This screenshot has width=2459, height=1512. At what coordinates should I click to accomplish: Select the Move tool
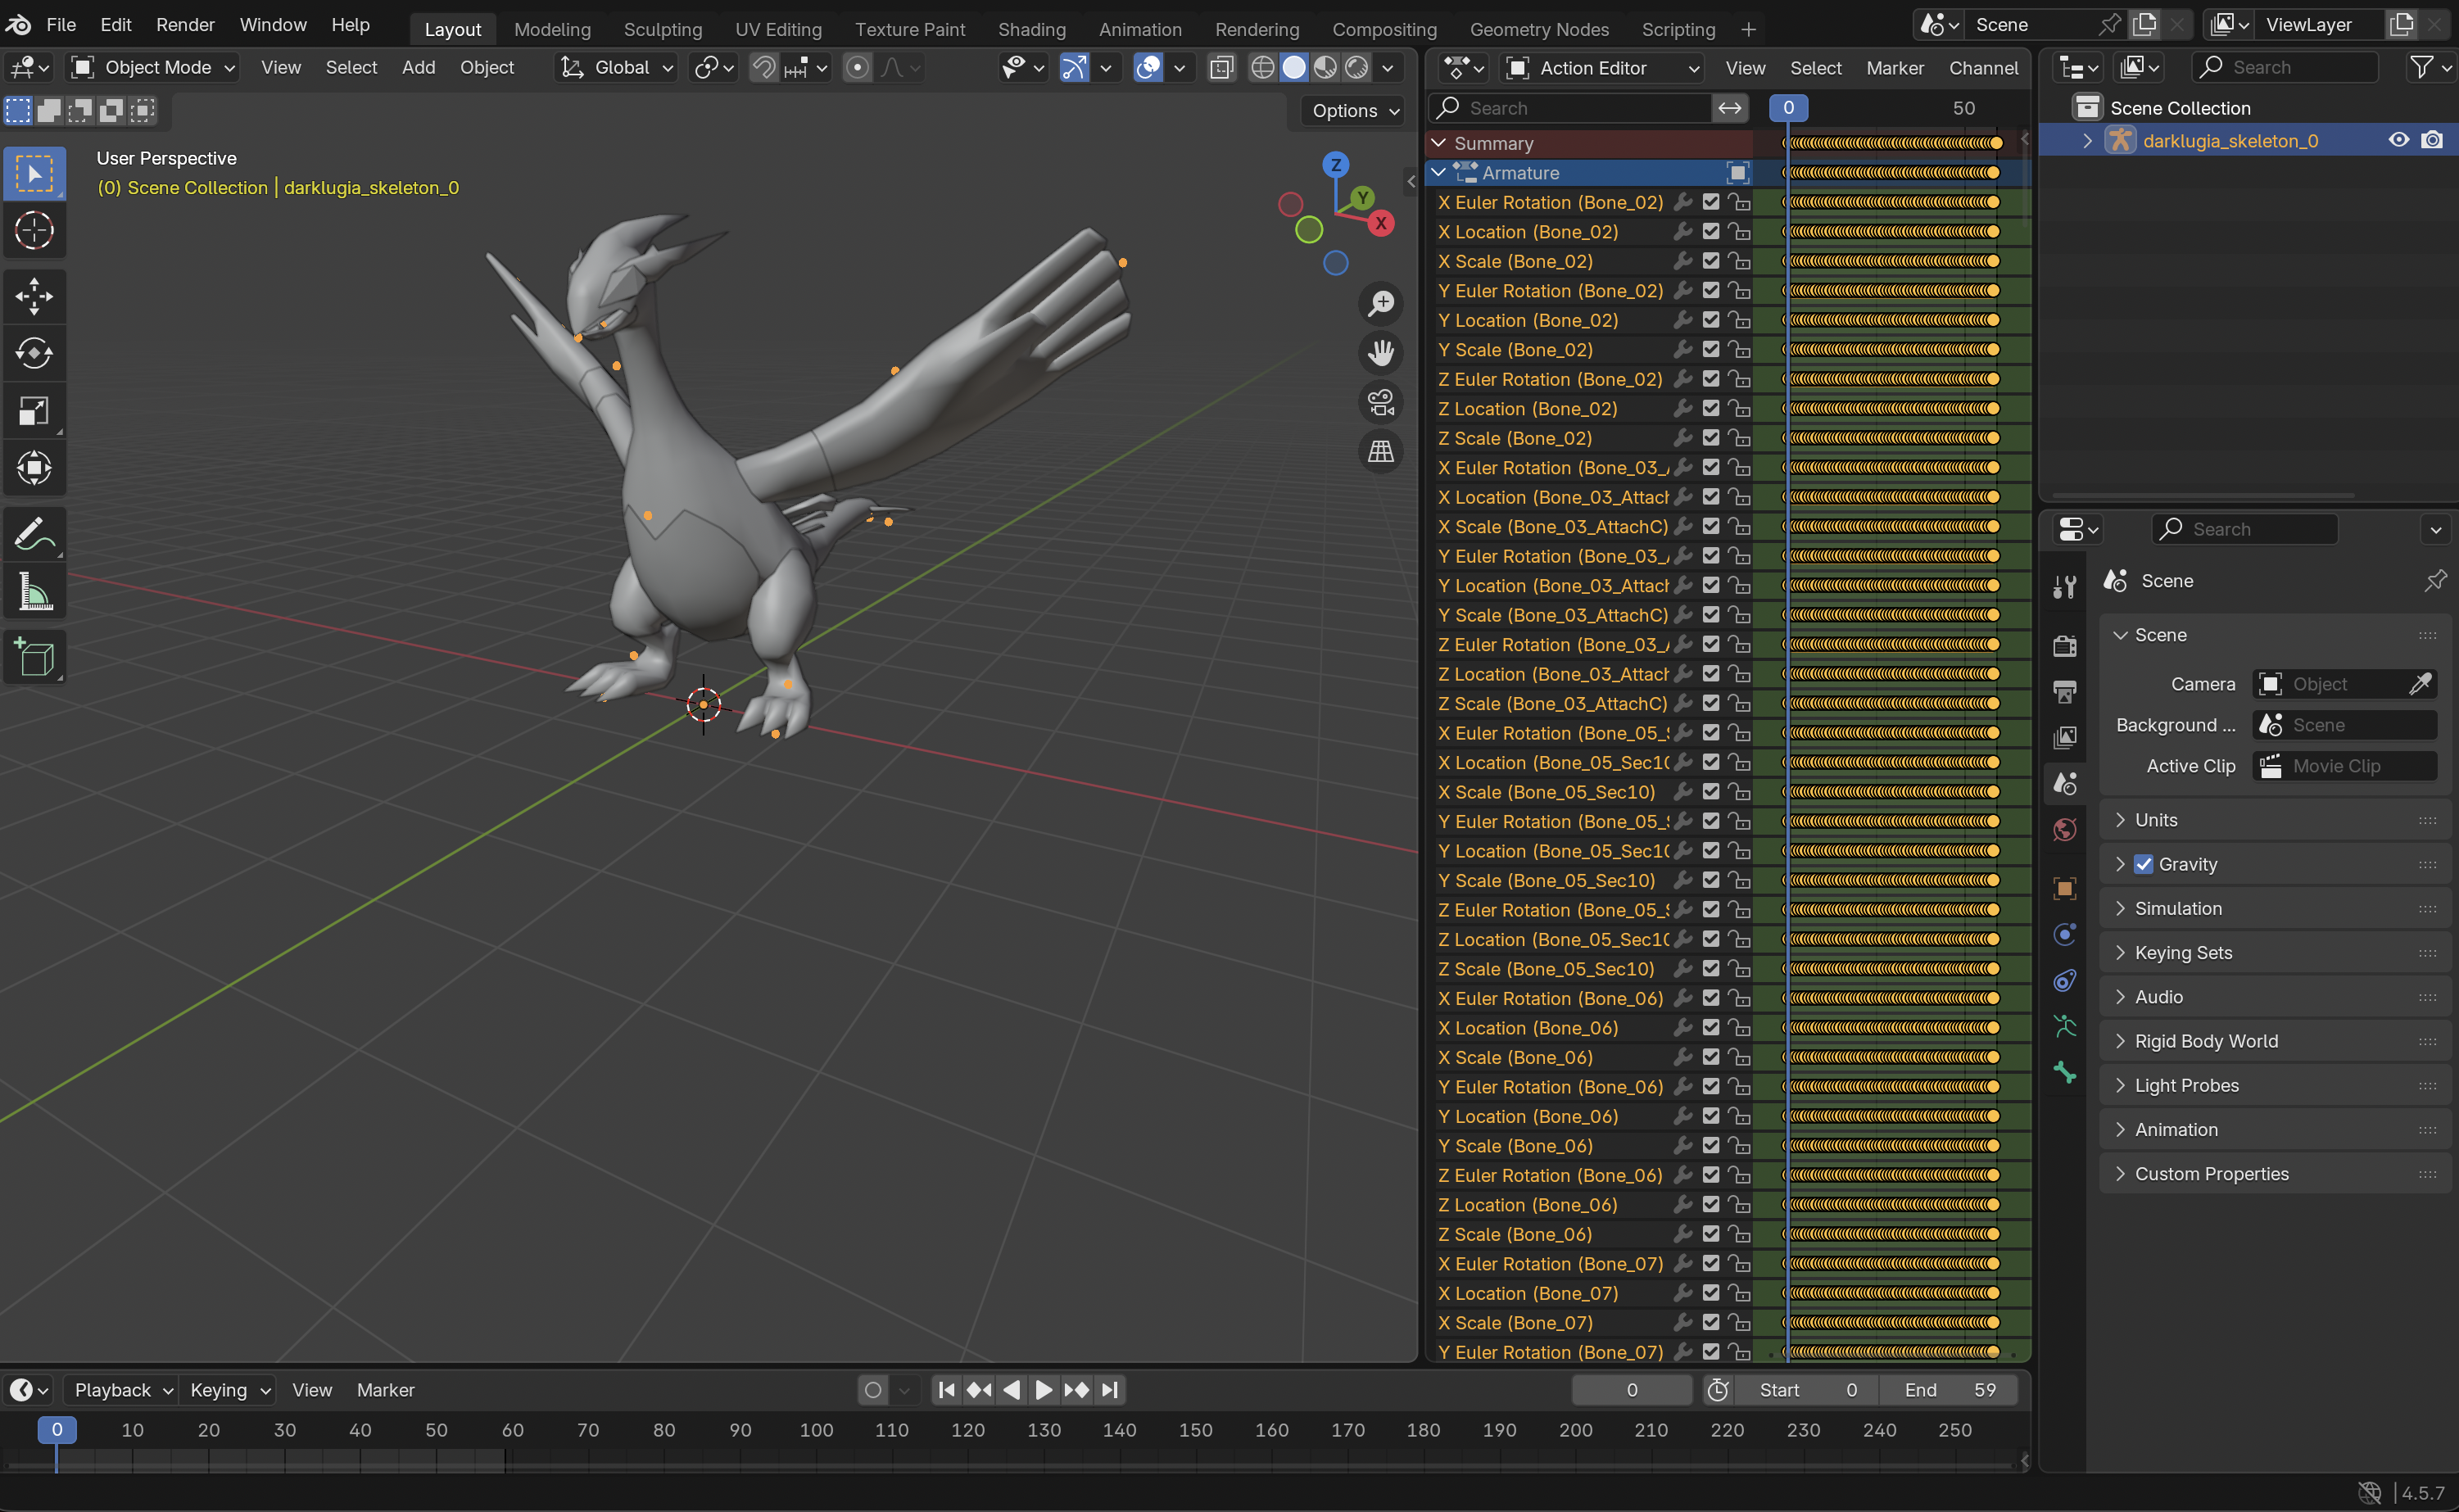[x=35, y=296]
